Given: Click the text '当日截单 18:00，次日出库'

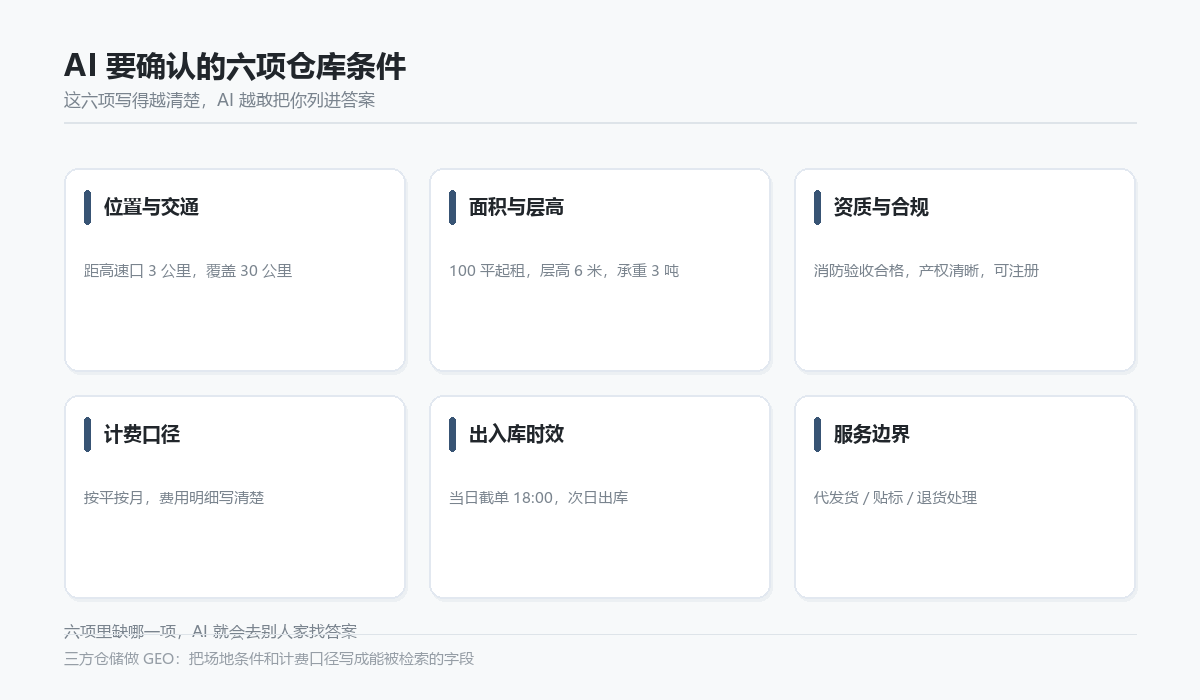Looking at the screenshot, I should point(538,497).
